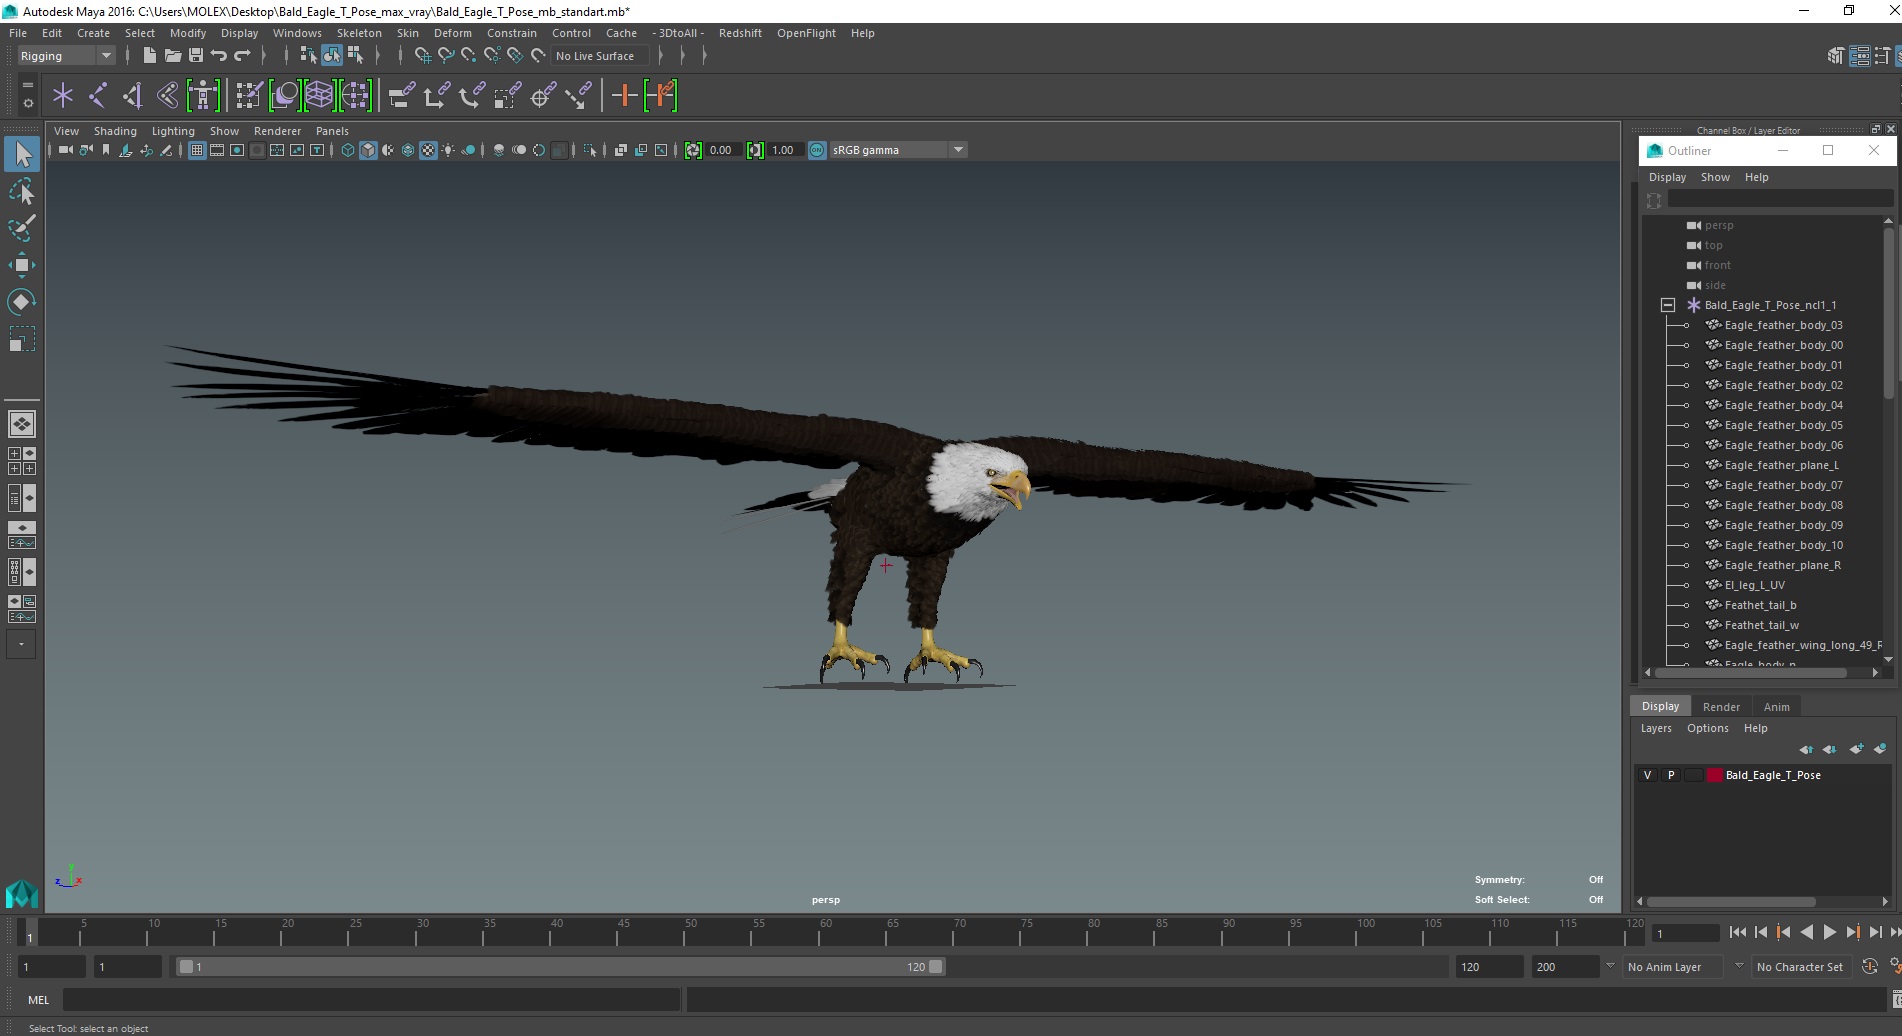Click the Outliner search field
The width and height of the screenshot is (1902, 1036).
point(1780,200)
